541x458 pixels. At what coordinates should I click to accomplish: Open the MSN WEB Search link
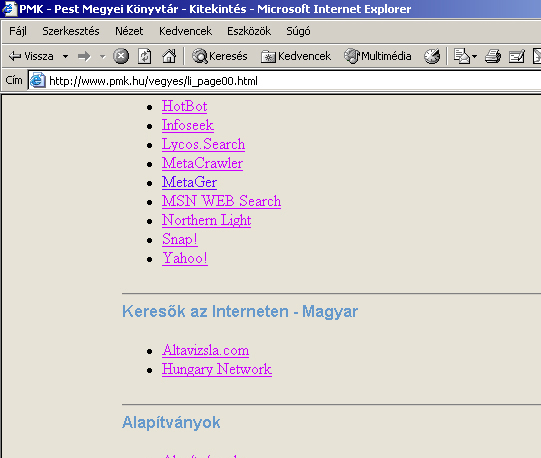tap(222, 201)
